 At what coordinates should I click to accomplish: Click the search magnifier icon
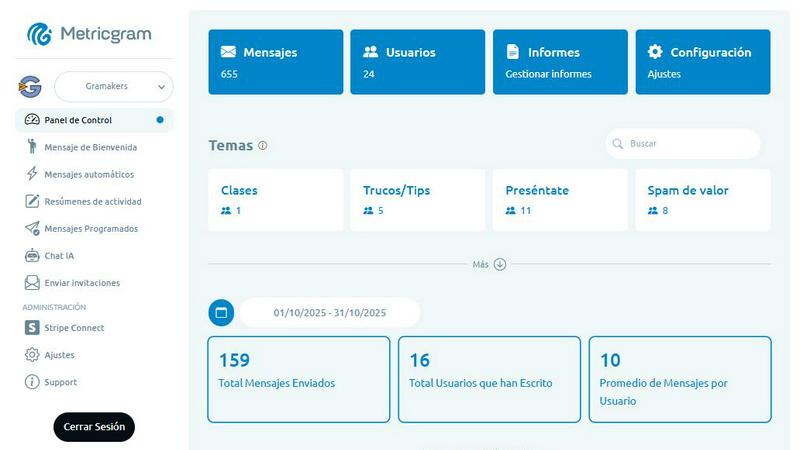(618, 144)
